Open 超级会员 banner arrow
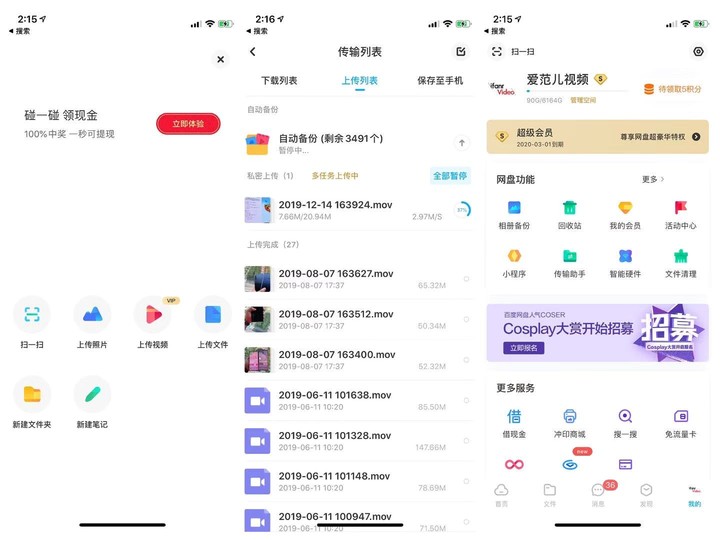Viewport: 720px width, 540px height. pyautogui.click(x=696, y=137)
